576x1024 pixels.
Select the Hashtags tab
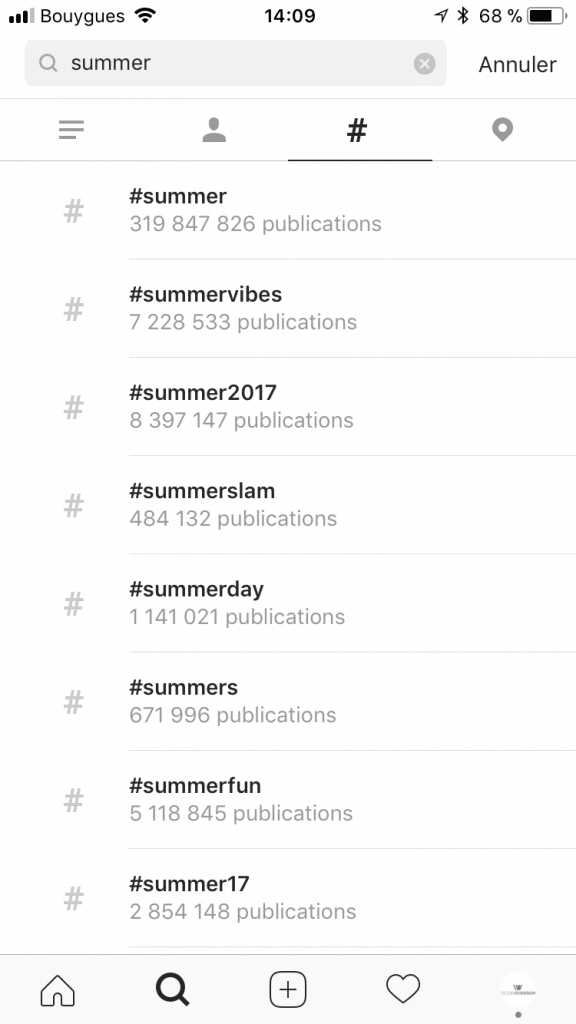click(357, 131)
